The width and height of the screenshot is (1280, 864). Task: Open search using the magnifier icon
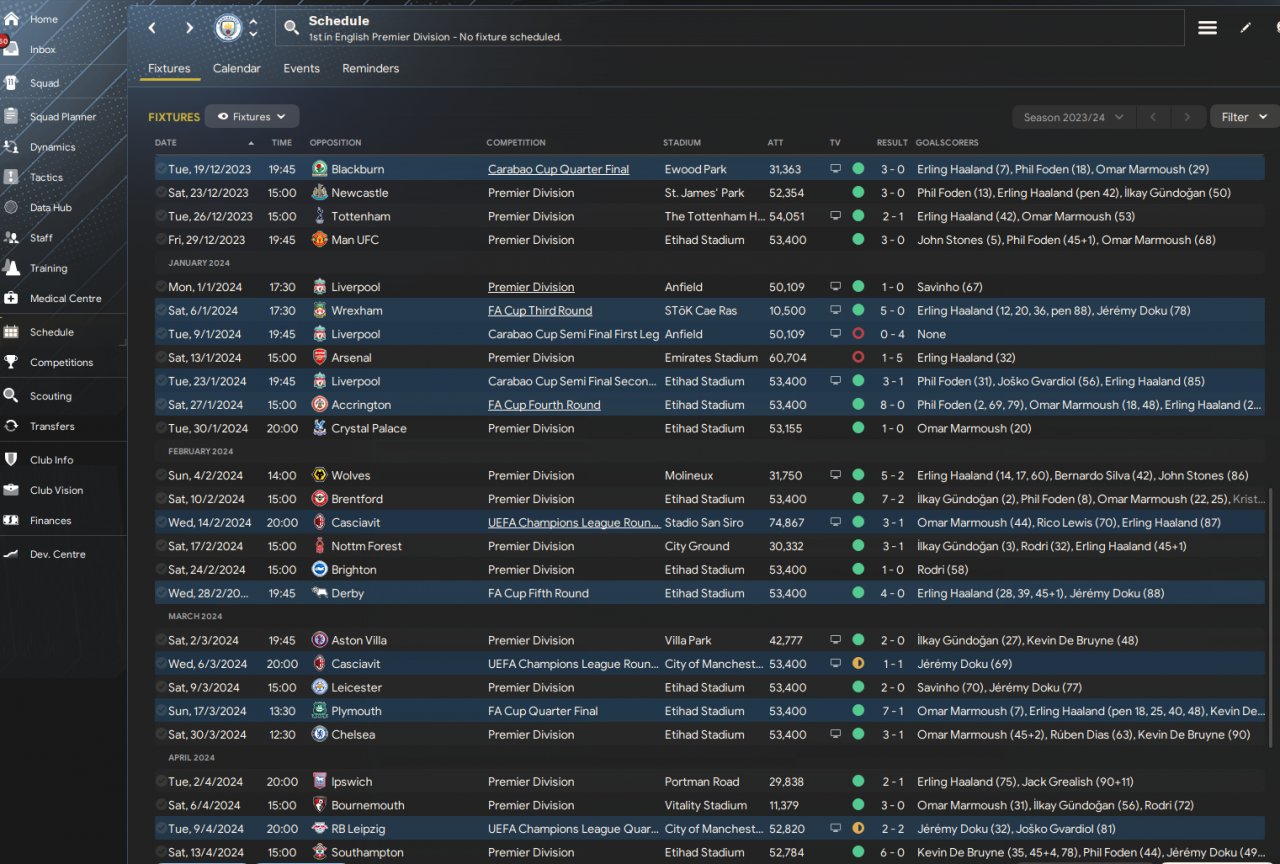point(291,28)
